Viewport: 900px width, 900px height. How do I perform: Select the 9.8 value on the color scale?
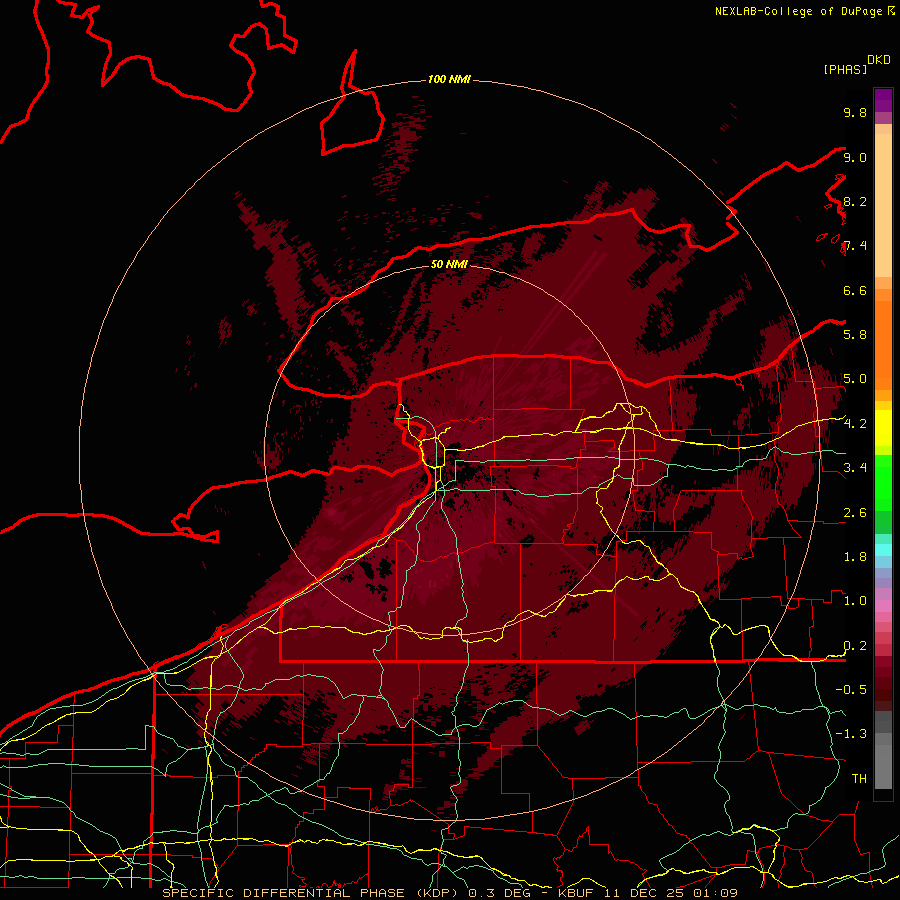point(855,112)
